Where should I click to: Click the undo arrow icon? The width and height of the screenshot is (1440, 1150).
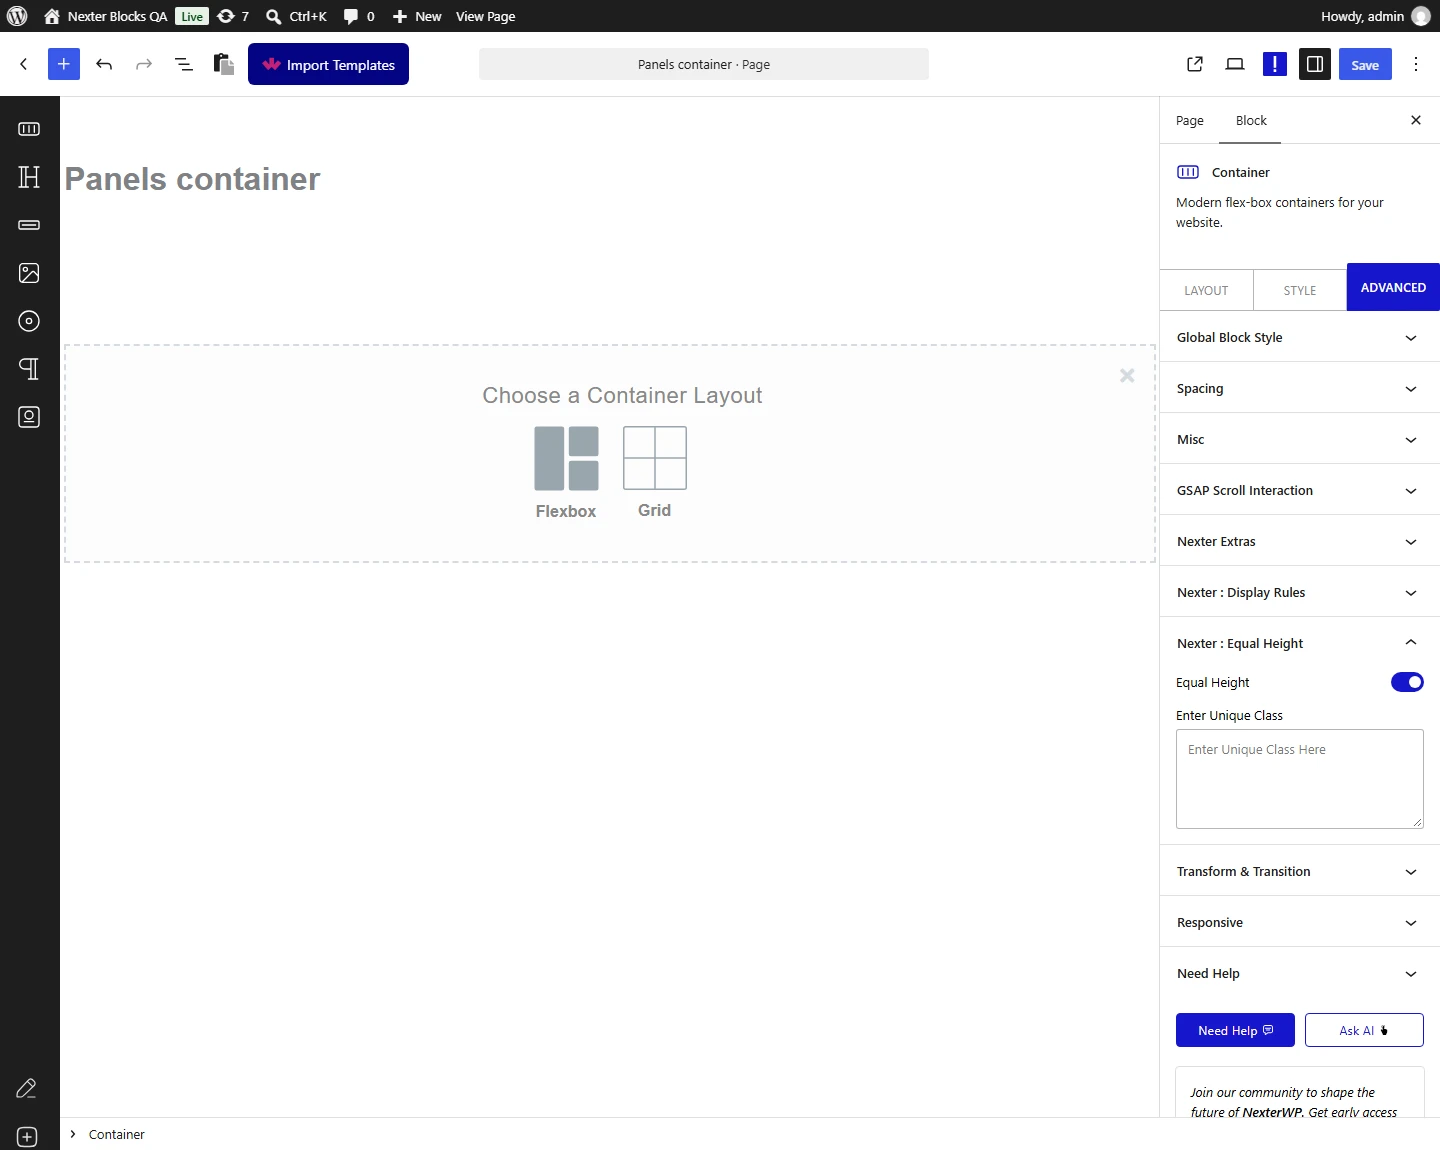pyautogui.click(x=104, y=64)
